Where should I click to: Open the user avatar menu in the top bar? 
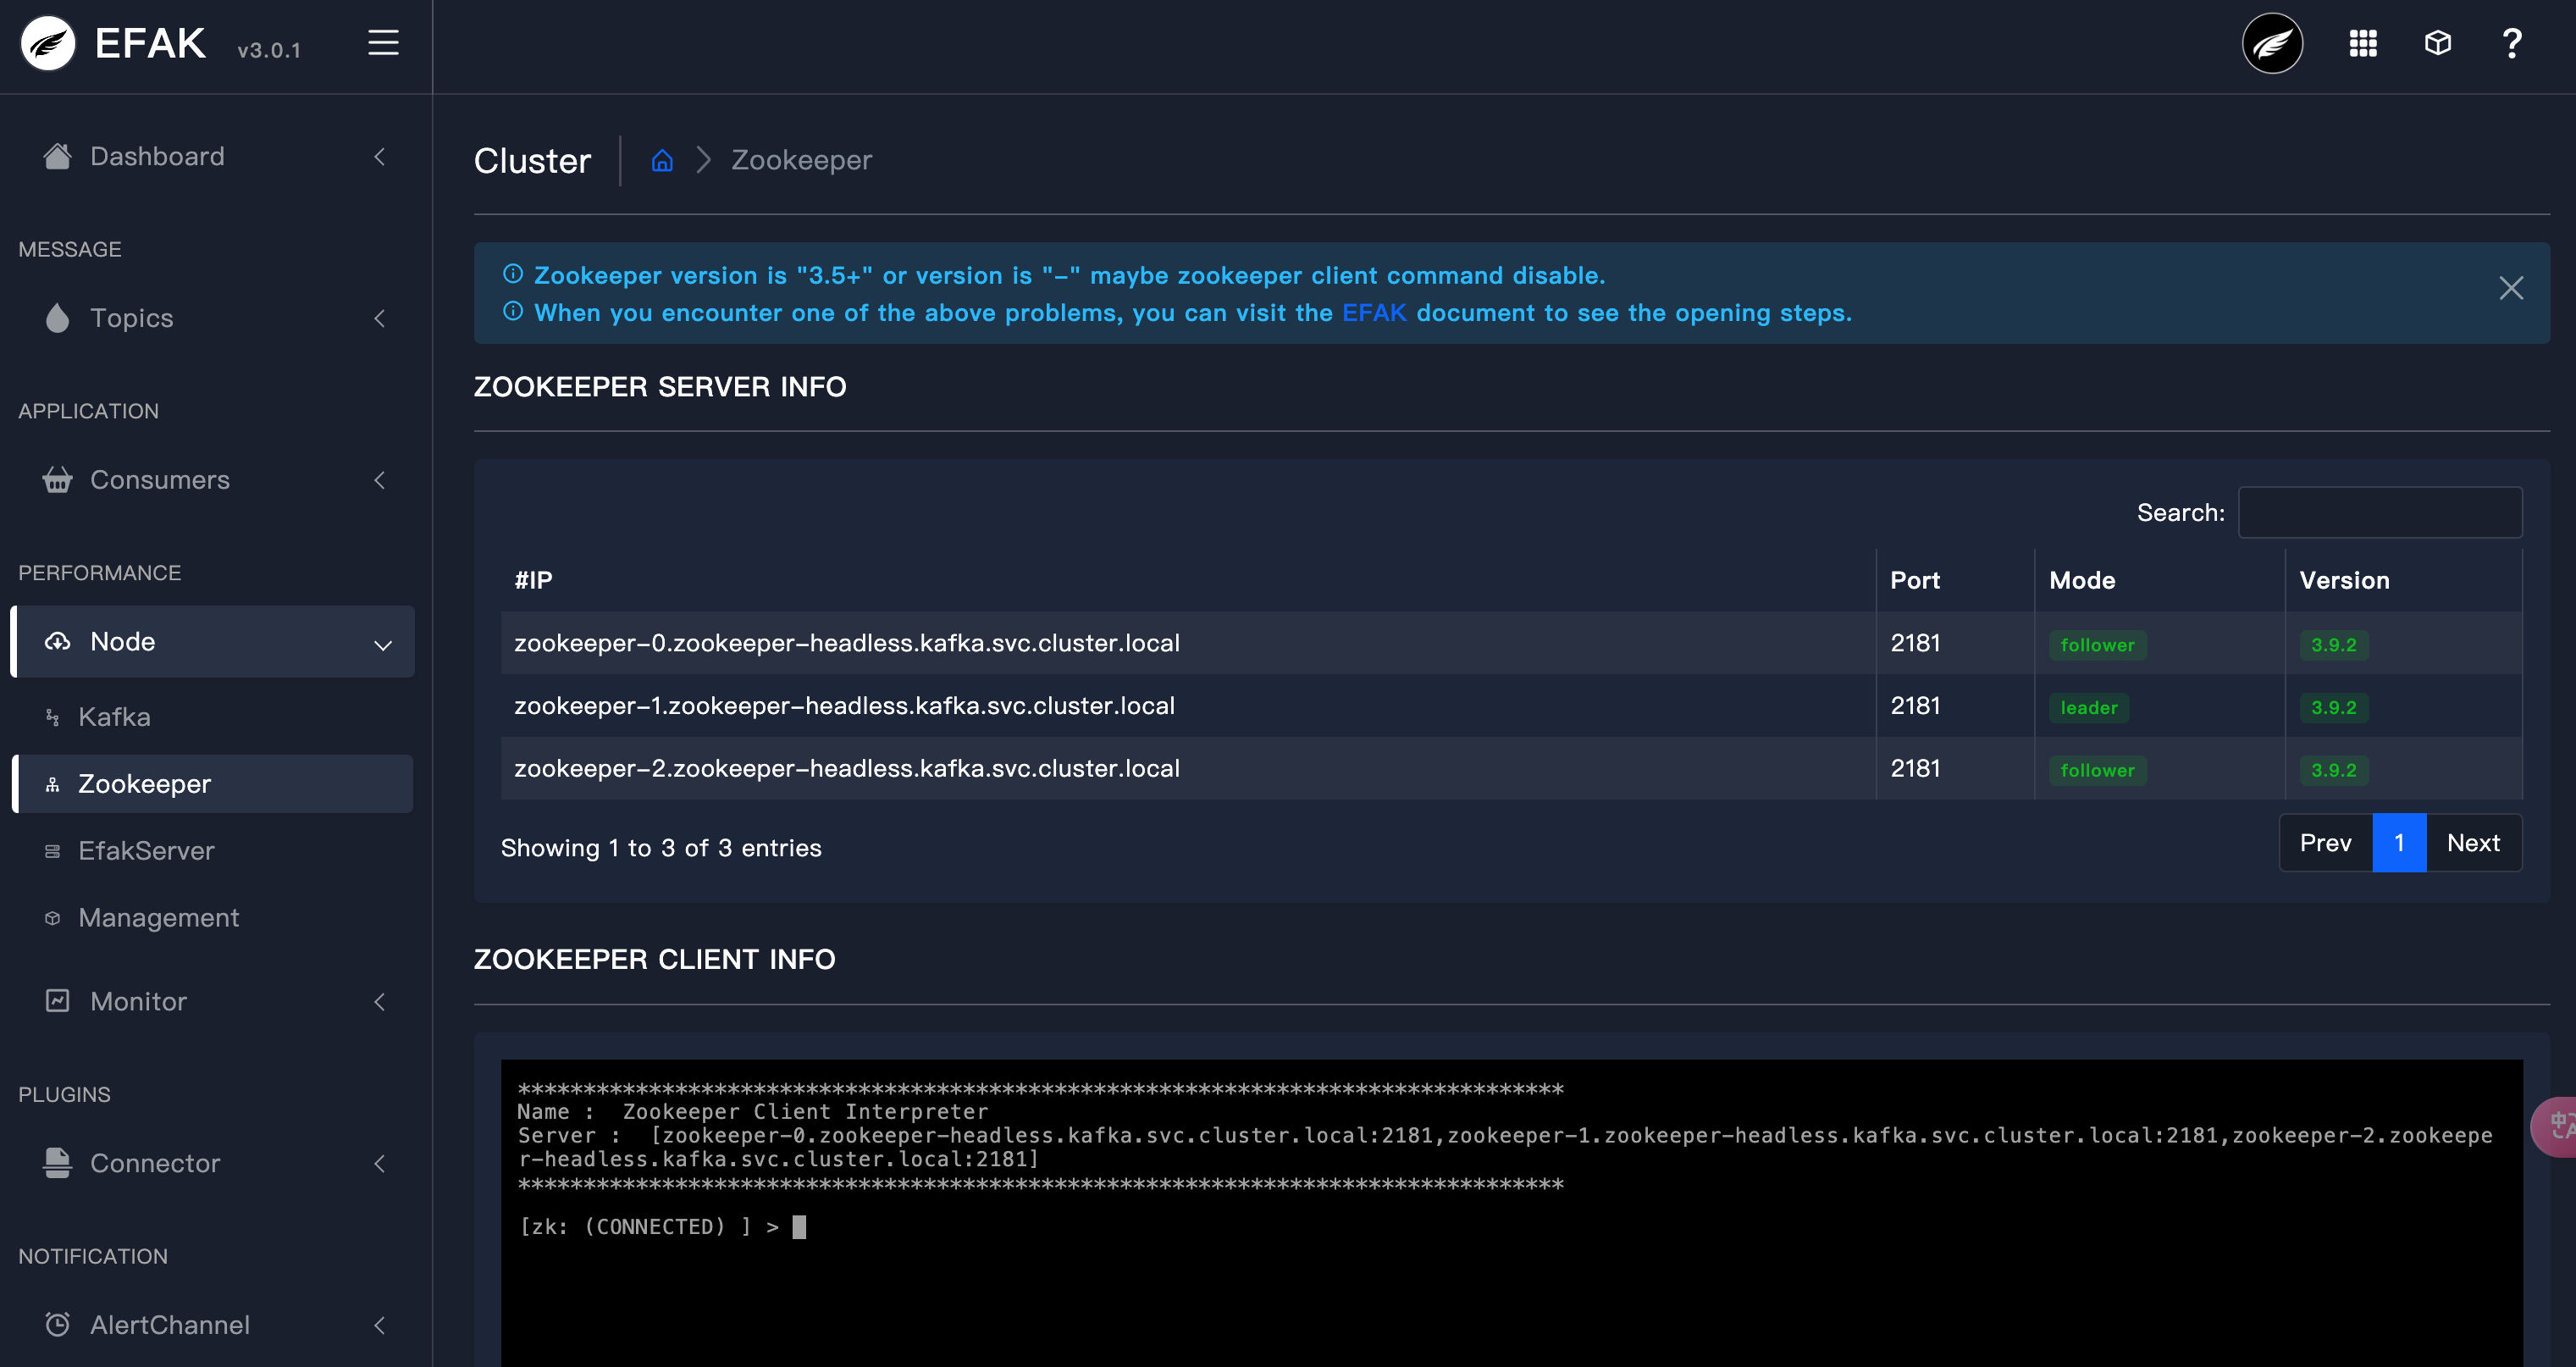2272,44
